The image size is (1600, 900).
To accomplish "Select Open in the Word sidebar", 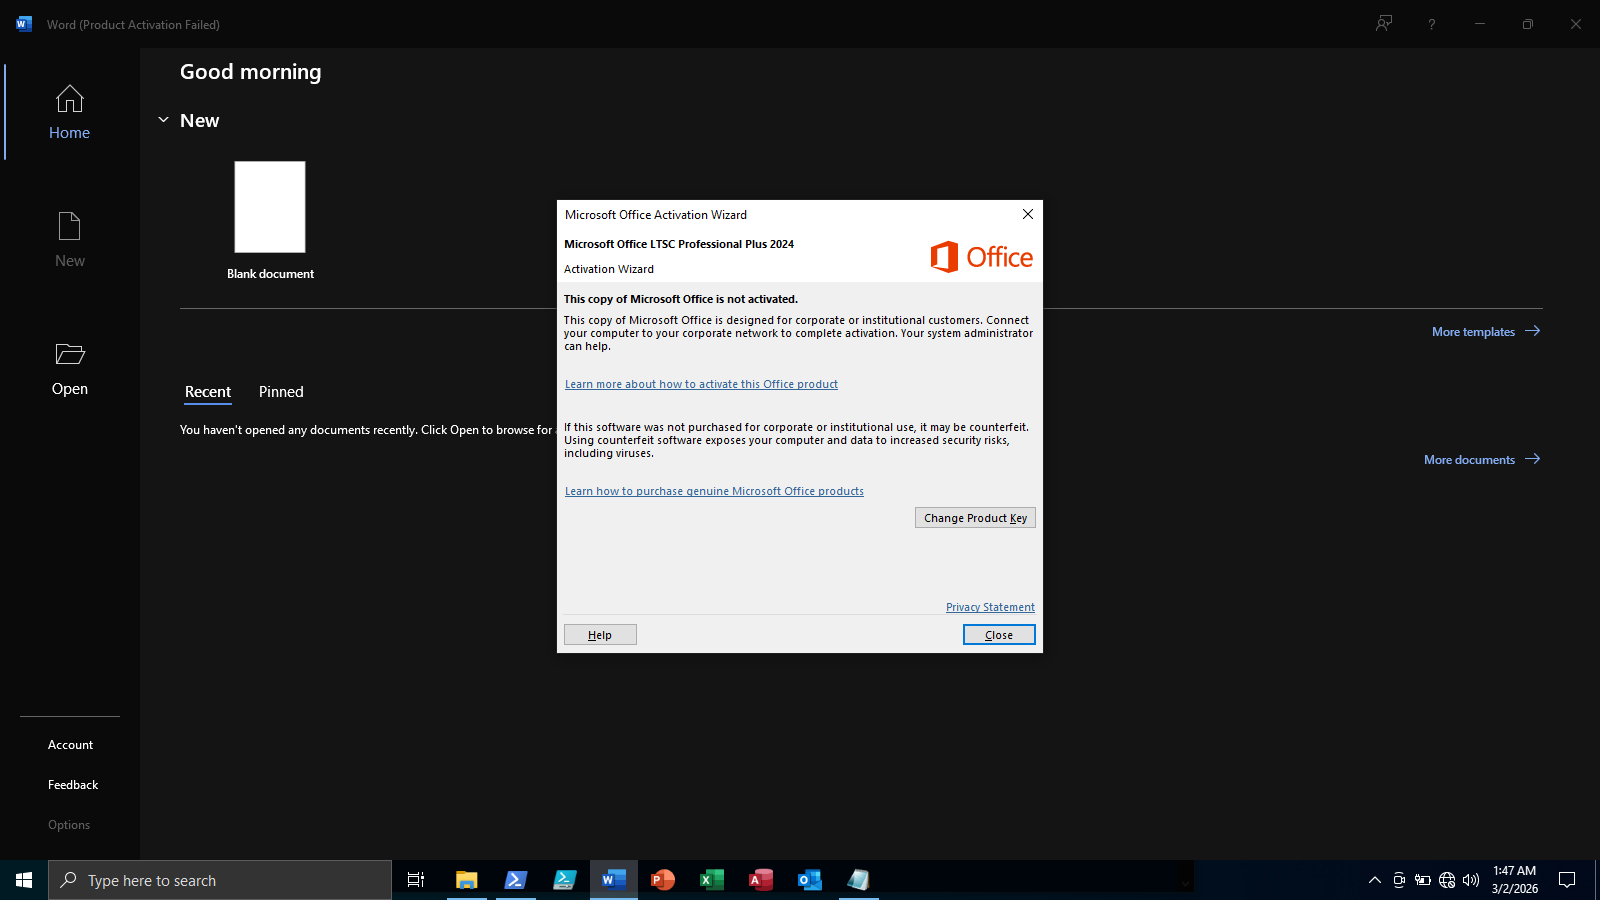I will (x=69, y=368).
